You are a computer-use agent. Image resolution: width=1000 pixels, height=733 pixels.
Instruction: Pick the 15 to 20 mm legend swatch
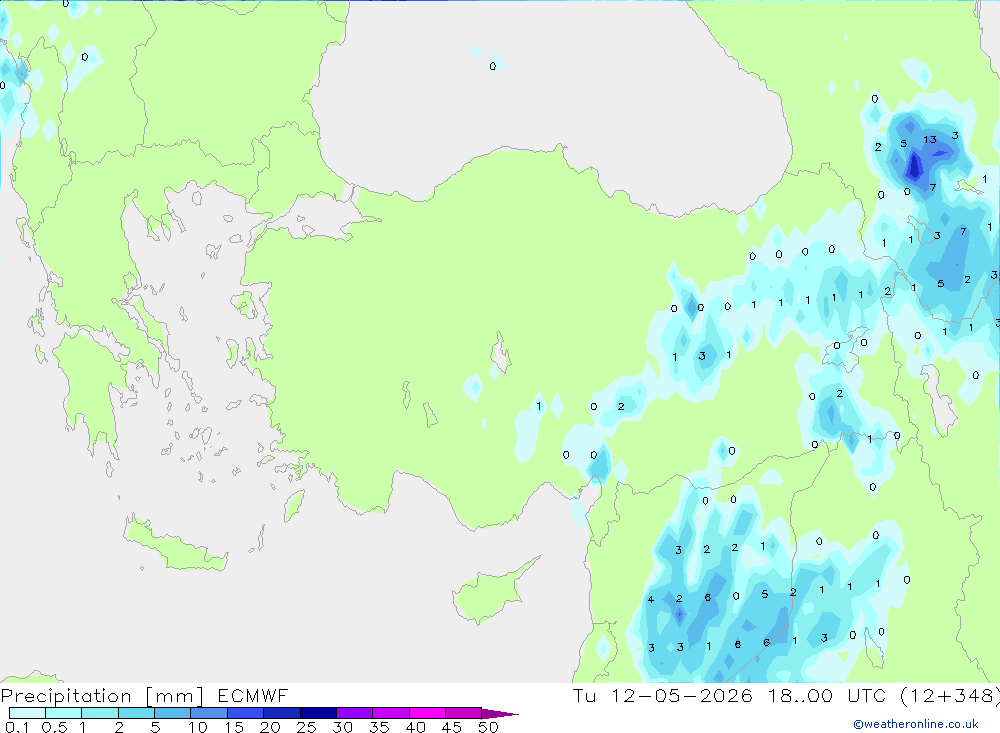click(246, 713)
